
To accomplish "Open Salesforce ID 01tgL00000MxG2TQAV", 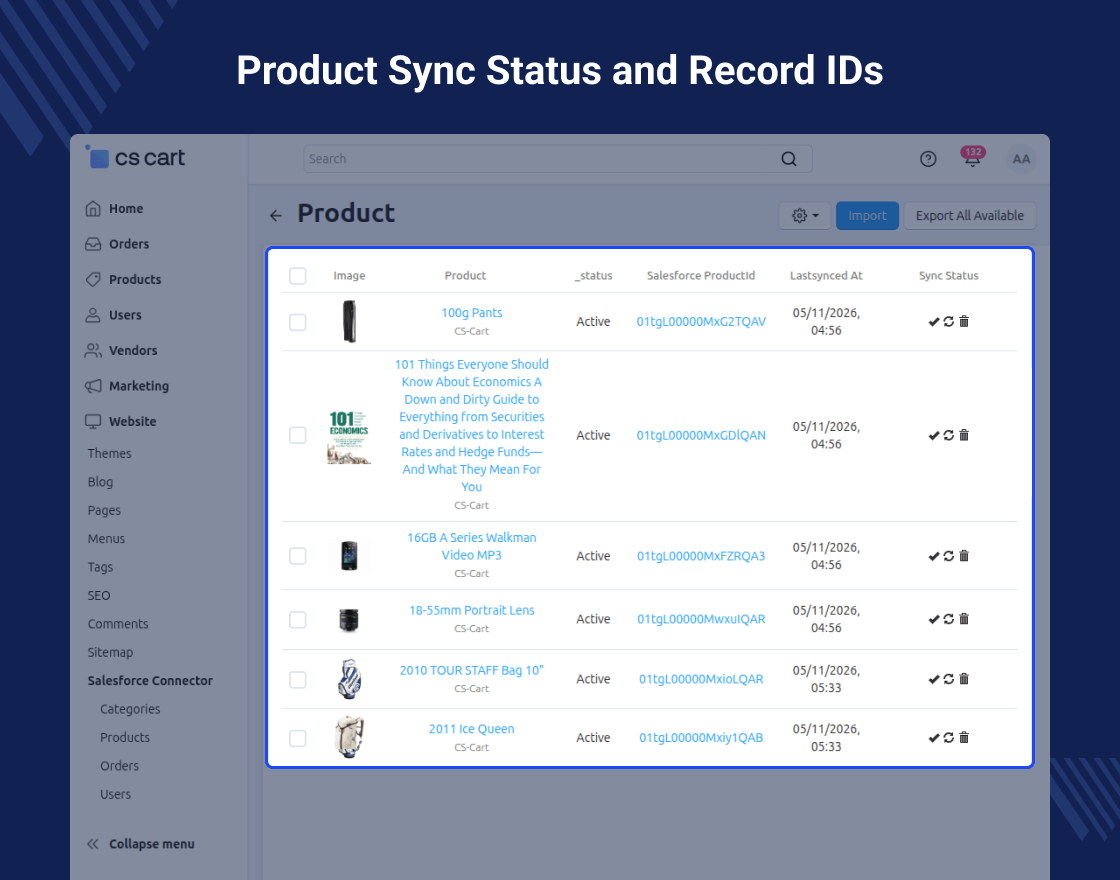I will point(701,321).
